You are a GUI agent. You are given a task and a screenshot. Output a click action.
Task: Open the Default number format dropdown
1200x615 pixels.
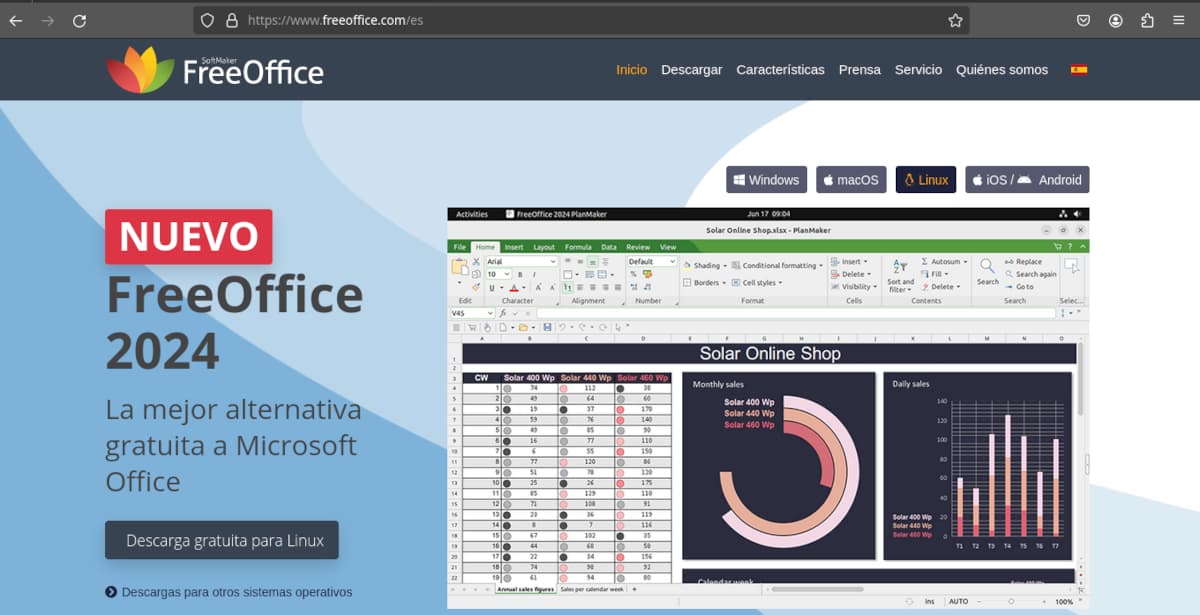click(672, 261)
